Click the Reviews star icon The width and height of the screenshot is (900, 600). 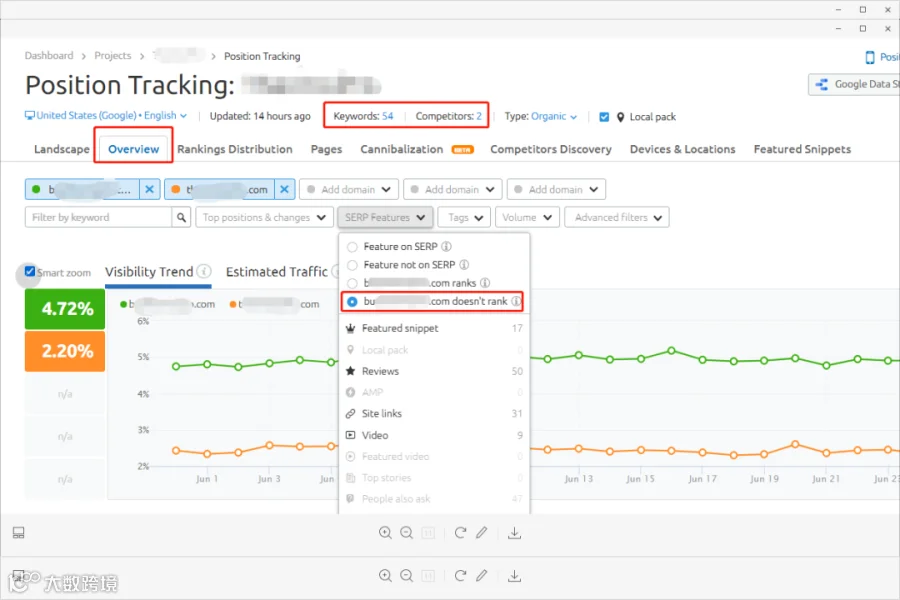click(350, 371)
